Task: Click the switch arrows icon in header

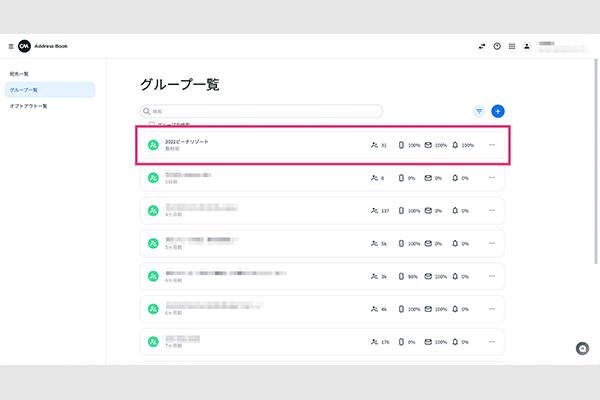Action: click(481, 46)
